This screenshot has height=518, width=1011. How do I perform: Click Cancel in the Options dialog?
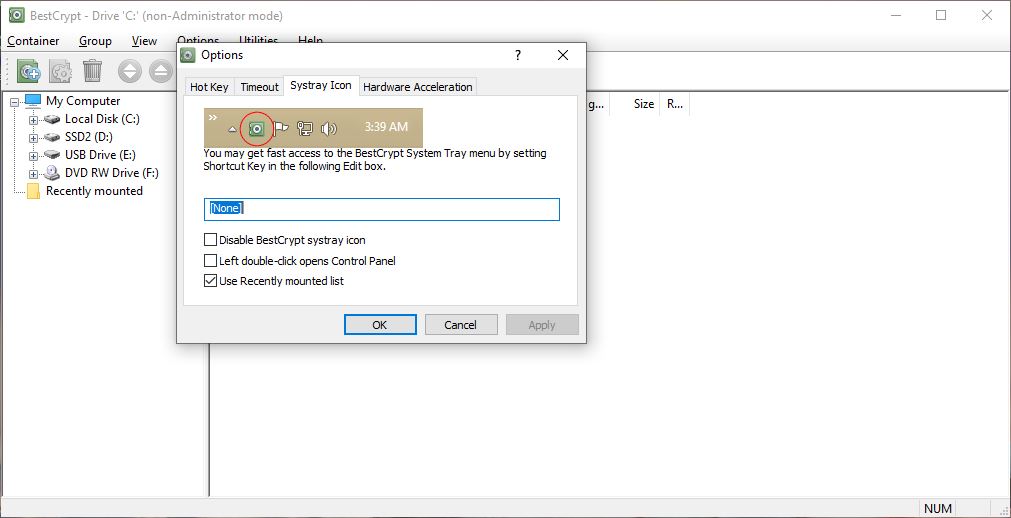point(460,325)
